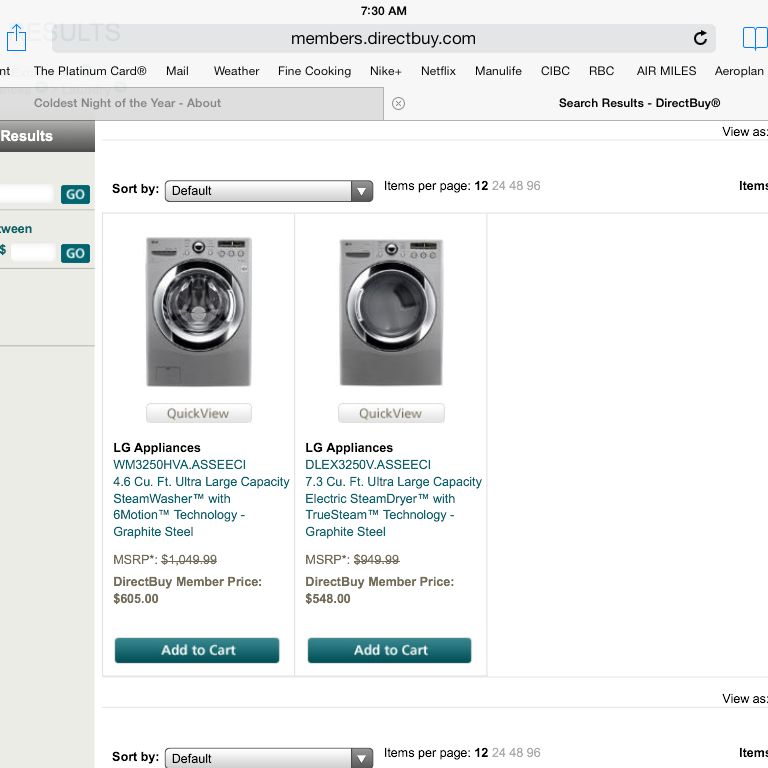This screenshot has height=768, width=768.
Task: Click the price range GO button
Action: tap(75, 253)
